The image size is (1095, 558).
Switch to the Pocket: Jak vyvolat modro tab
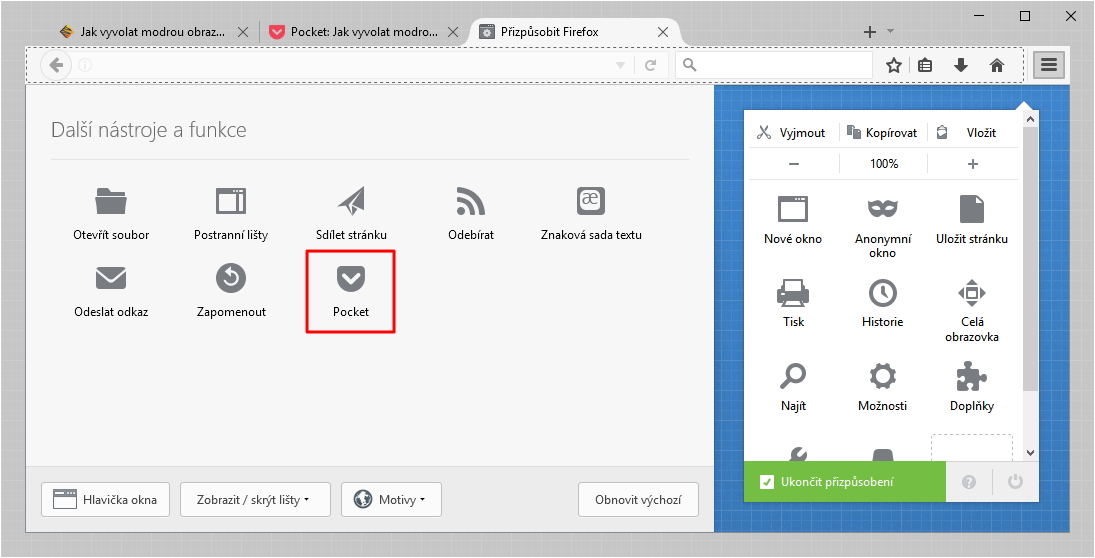(x=362, y=31)
